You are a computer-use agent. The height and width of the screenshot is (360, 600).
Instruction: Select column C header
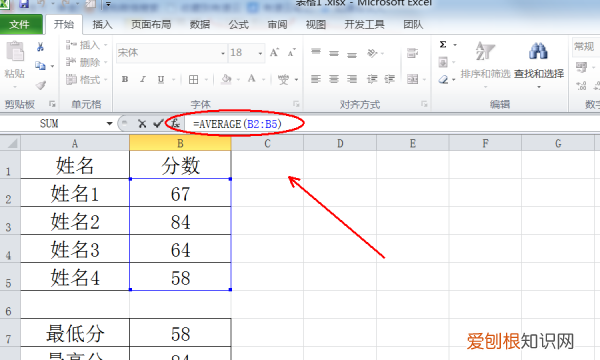click(267, 143)
